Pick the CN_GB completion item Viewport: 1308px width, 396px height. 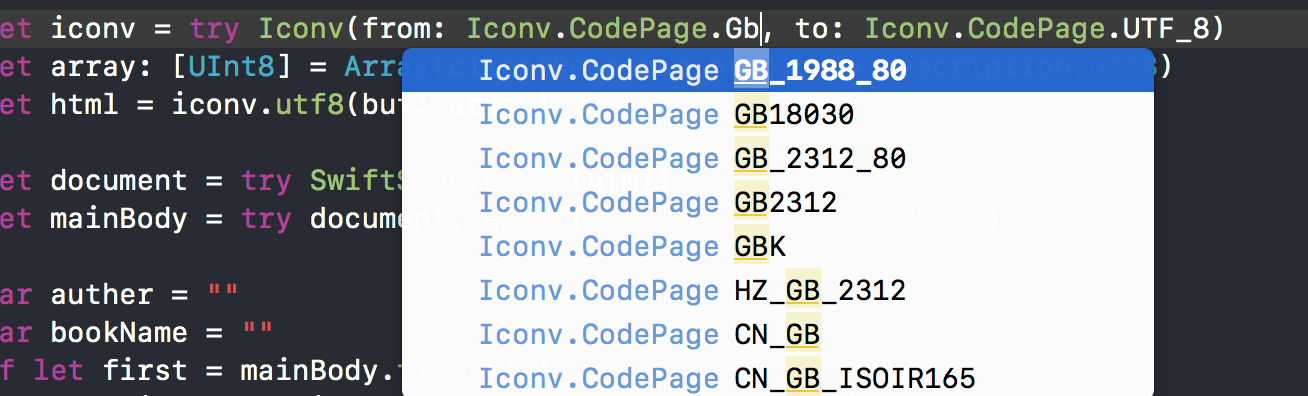(x=778, y=335)
